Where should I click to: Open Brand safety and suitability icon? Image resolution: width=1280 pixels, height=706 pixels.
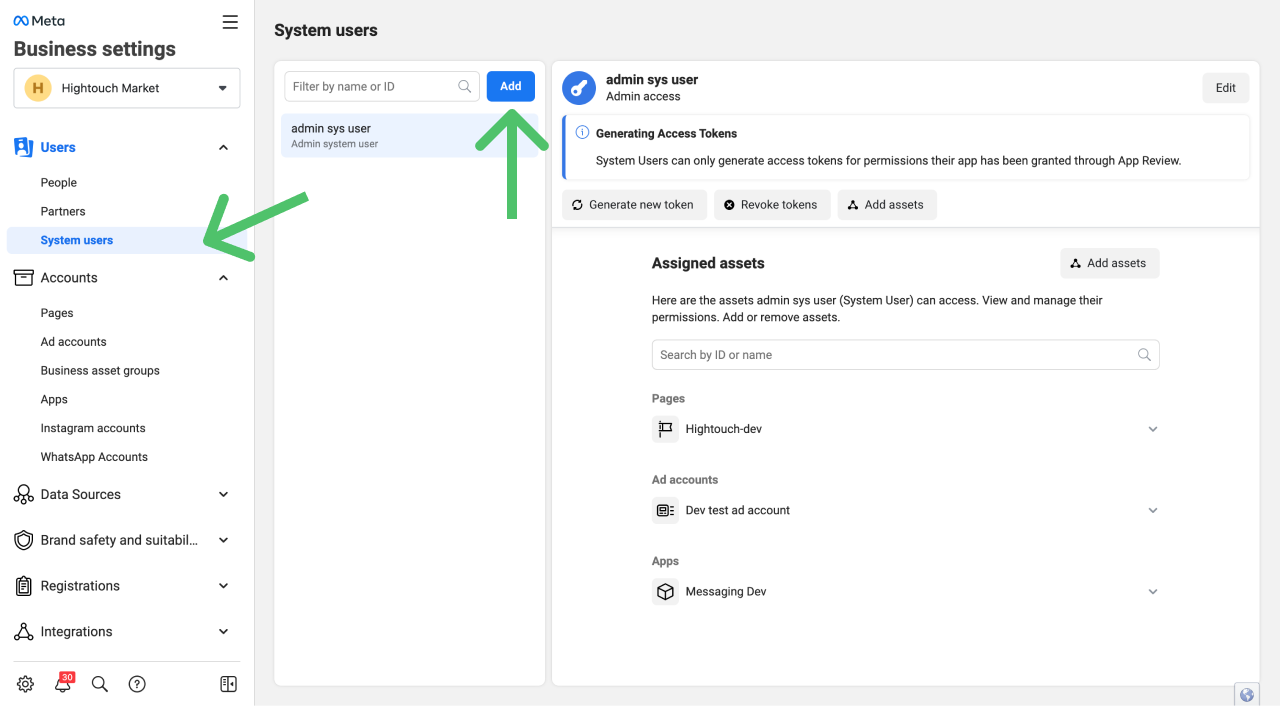(23, 540)
